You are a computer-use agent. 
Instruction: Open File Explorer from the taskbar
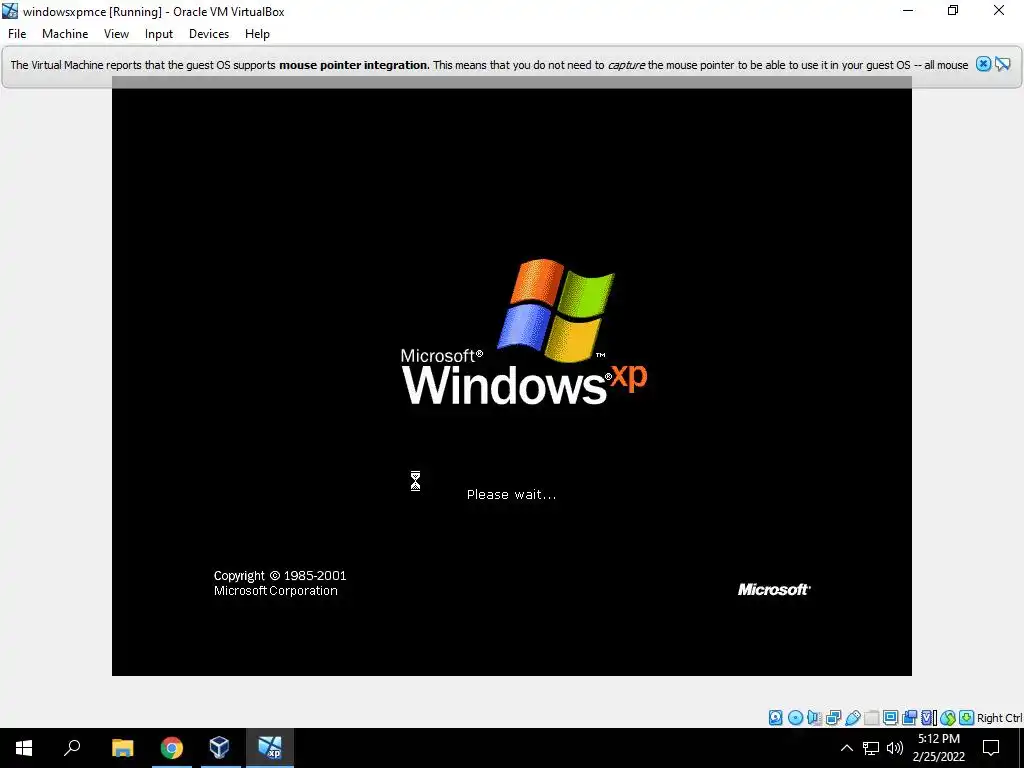123,748
